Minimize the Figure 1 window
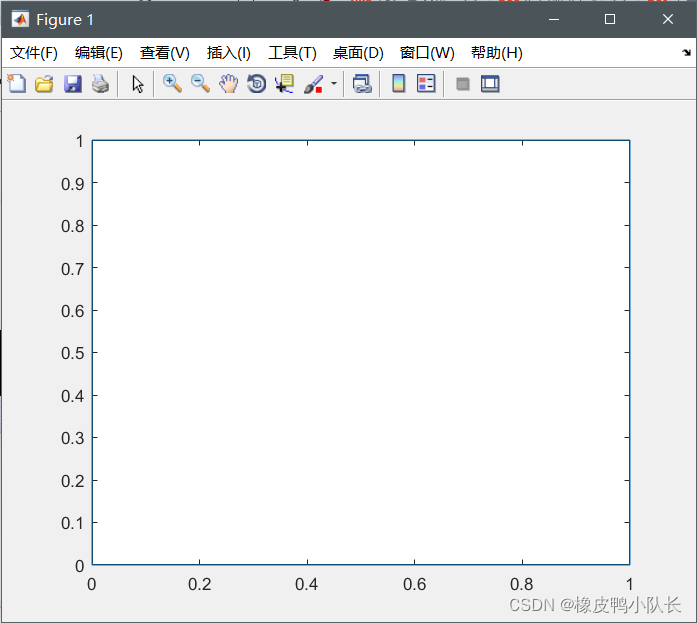The height and width of the screenshot is (623, 697). (554, 19)
